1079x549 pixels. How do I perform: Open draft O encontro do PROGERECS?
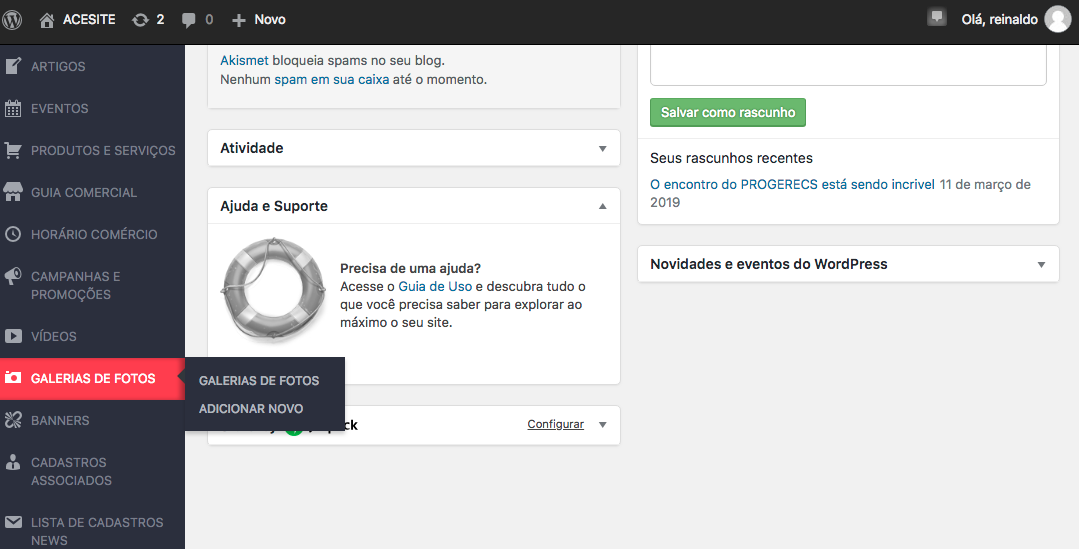click(792, 184)
